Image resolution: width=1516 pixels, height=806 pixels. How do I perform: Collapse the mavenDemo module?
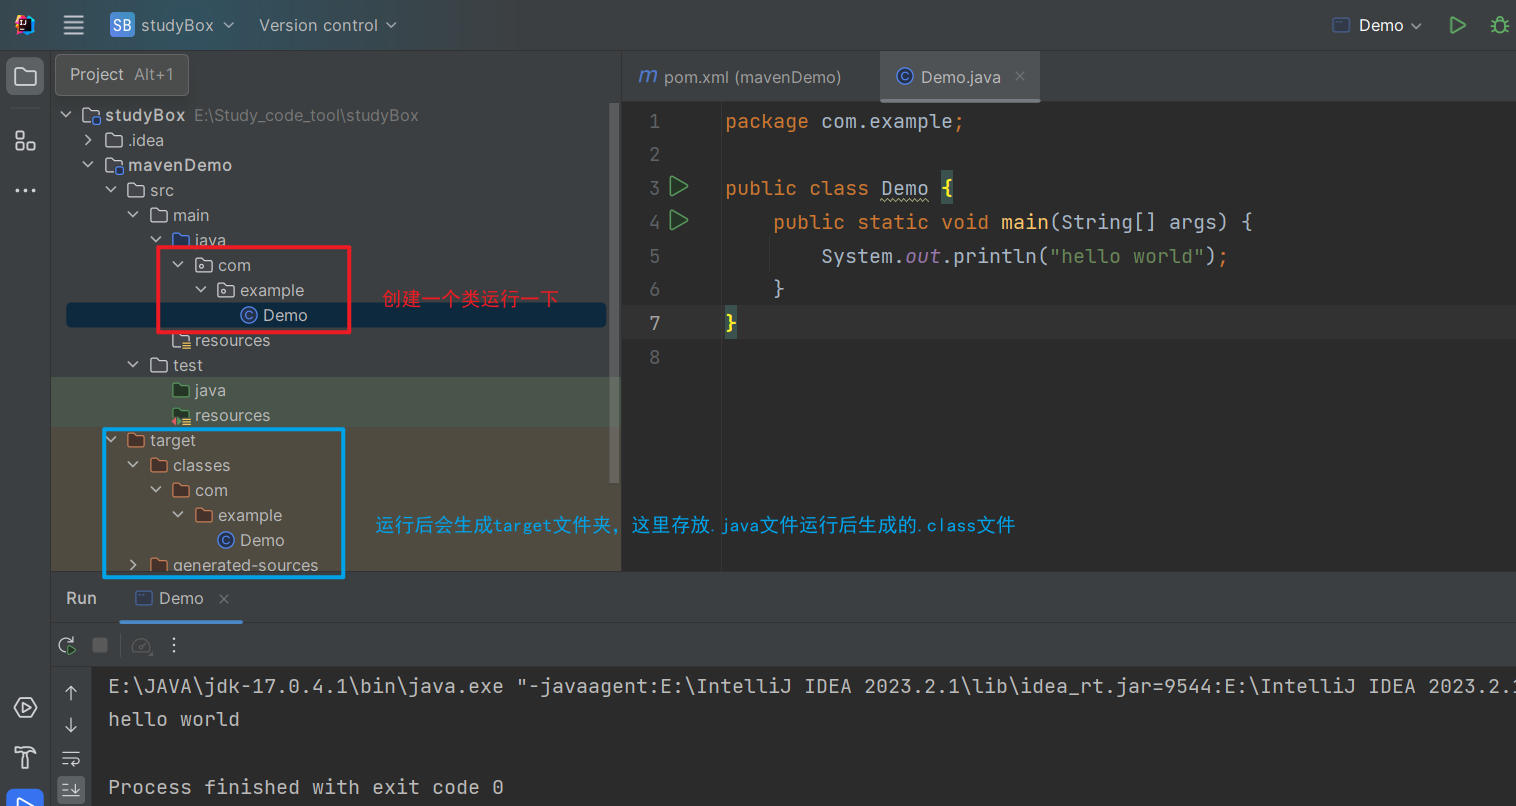coord(88,165)
